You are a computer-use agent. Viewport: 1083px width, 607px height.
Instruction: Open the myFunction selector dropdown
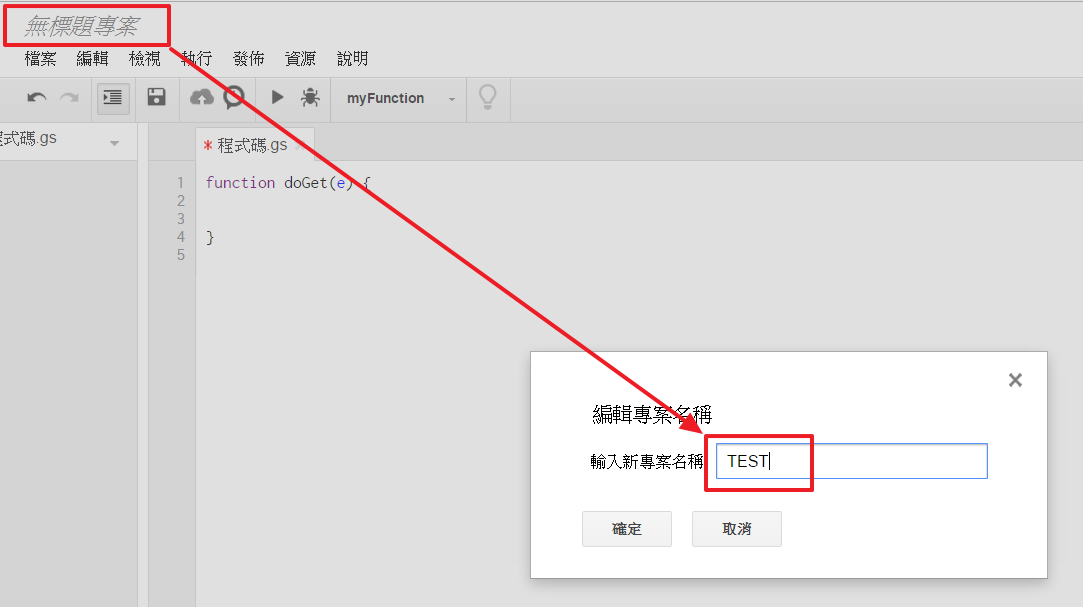click(x=400, y=99)
